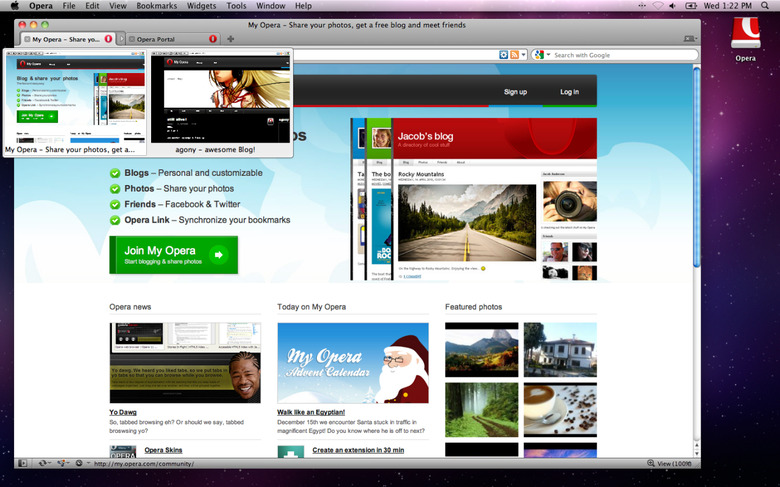Image resolution: width=780 pixels, height=487 pixels.
Task: Open a new tab with plus button
Action: click(x=230, y=39)
